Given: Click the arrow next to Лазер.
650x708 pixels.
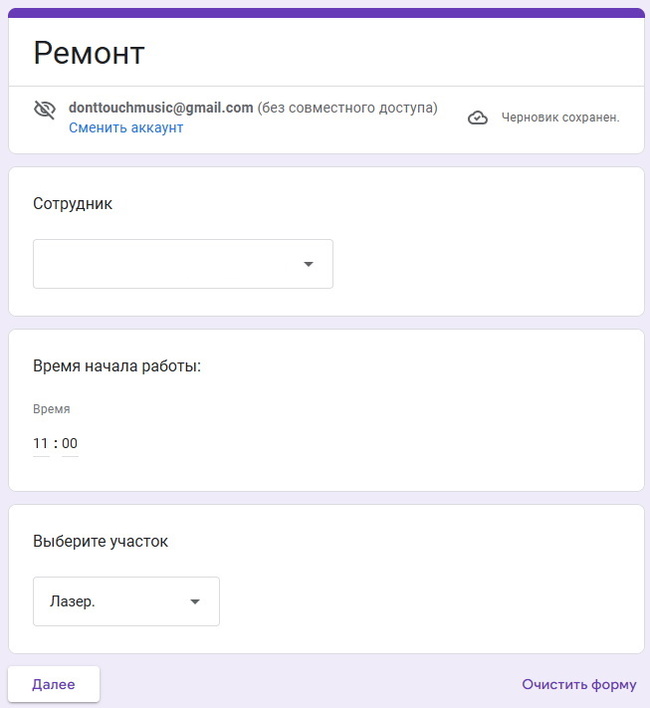Looking at the screenshot, I should point(195,602).
